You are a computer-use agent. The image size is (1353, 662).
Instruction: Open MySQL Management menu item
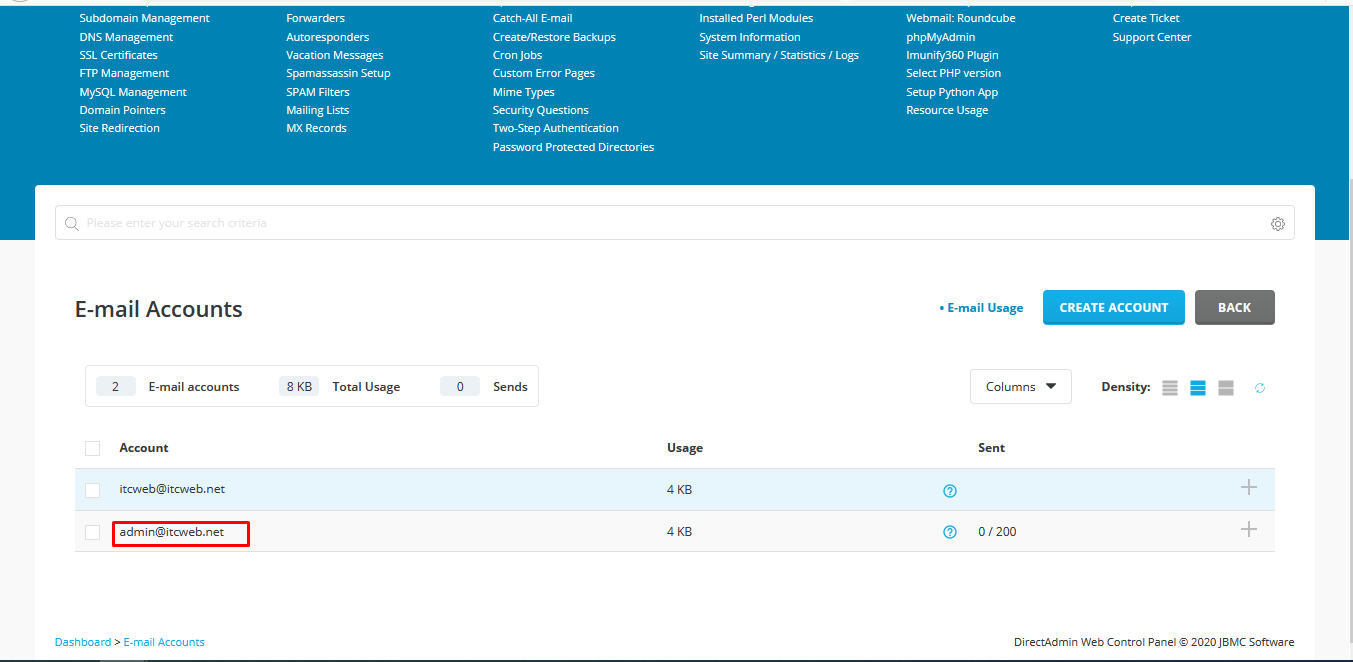(133, 92)
